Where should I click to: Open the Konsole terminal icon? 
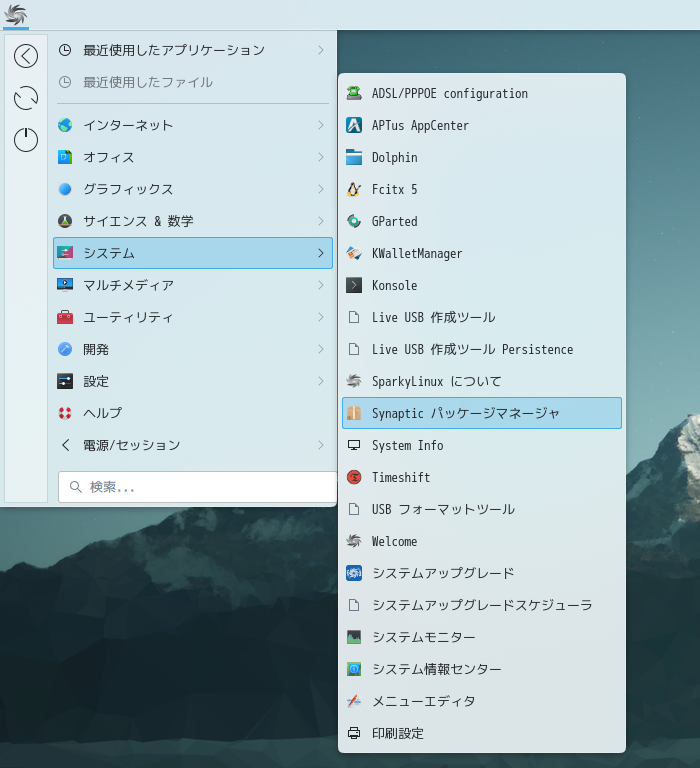pyautogui.click(x=354, y=285)
